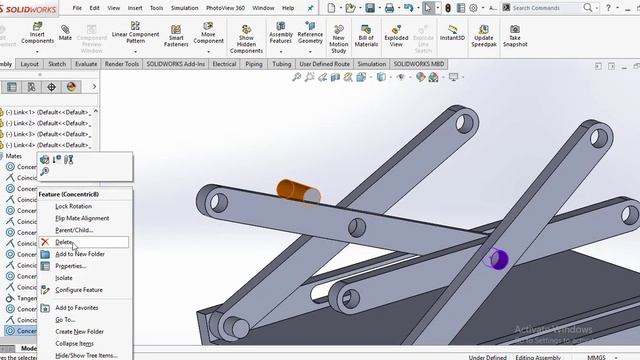Select the Mate tool
Viewport: 640px width, 360px height.
click(x=65, y=33)
